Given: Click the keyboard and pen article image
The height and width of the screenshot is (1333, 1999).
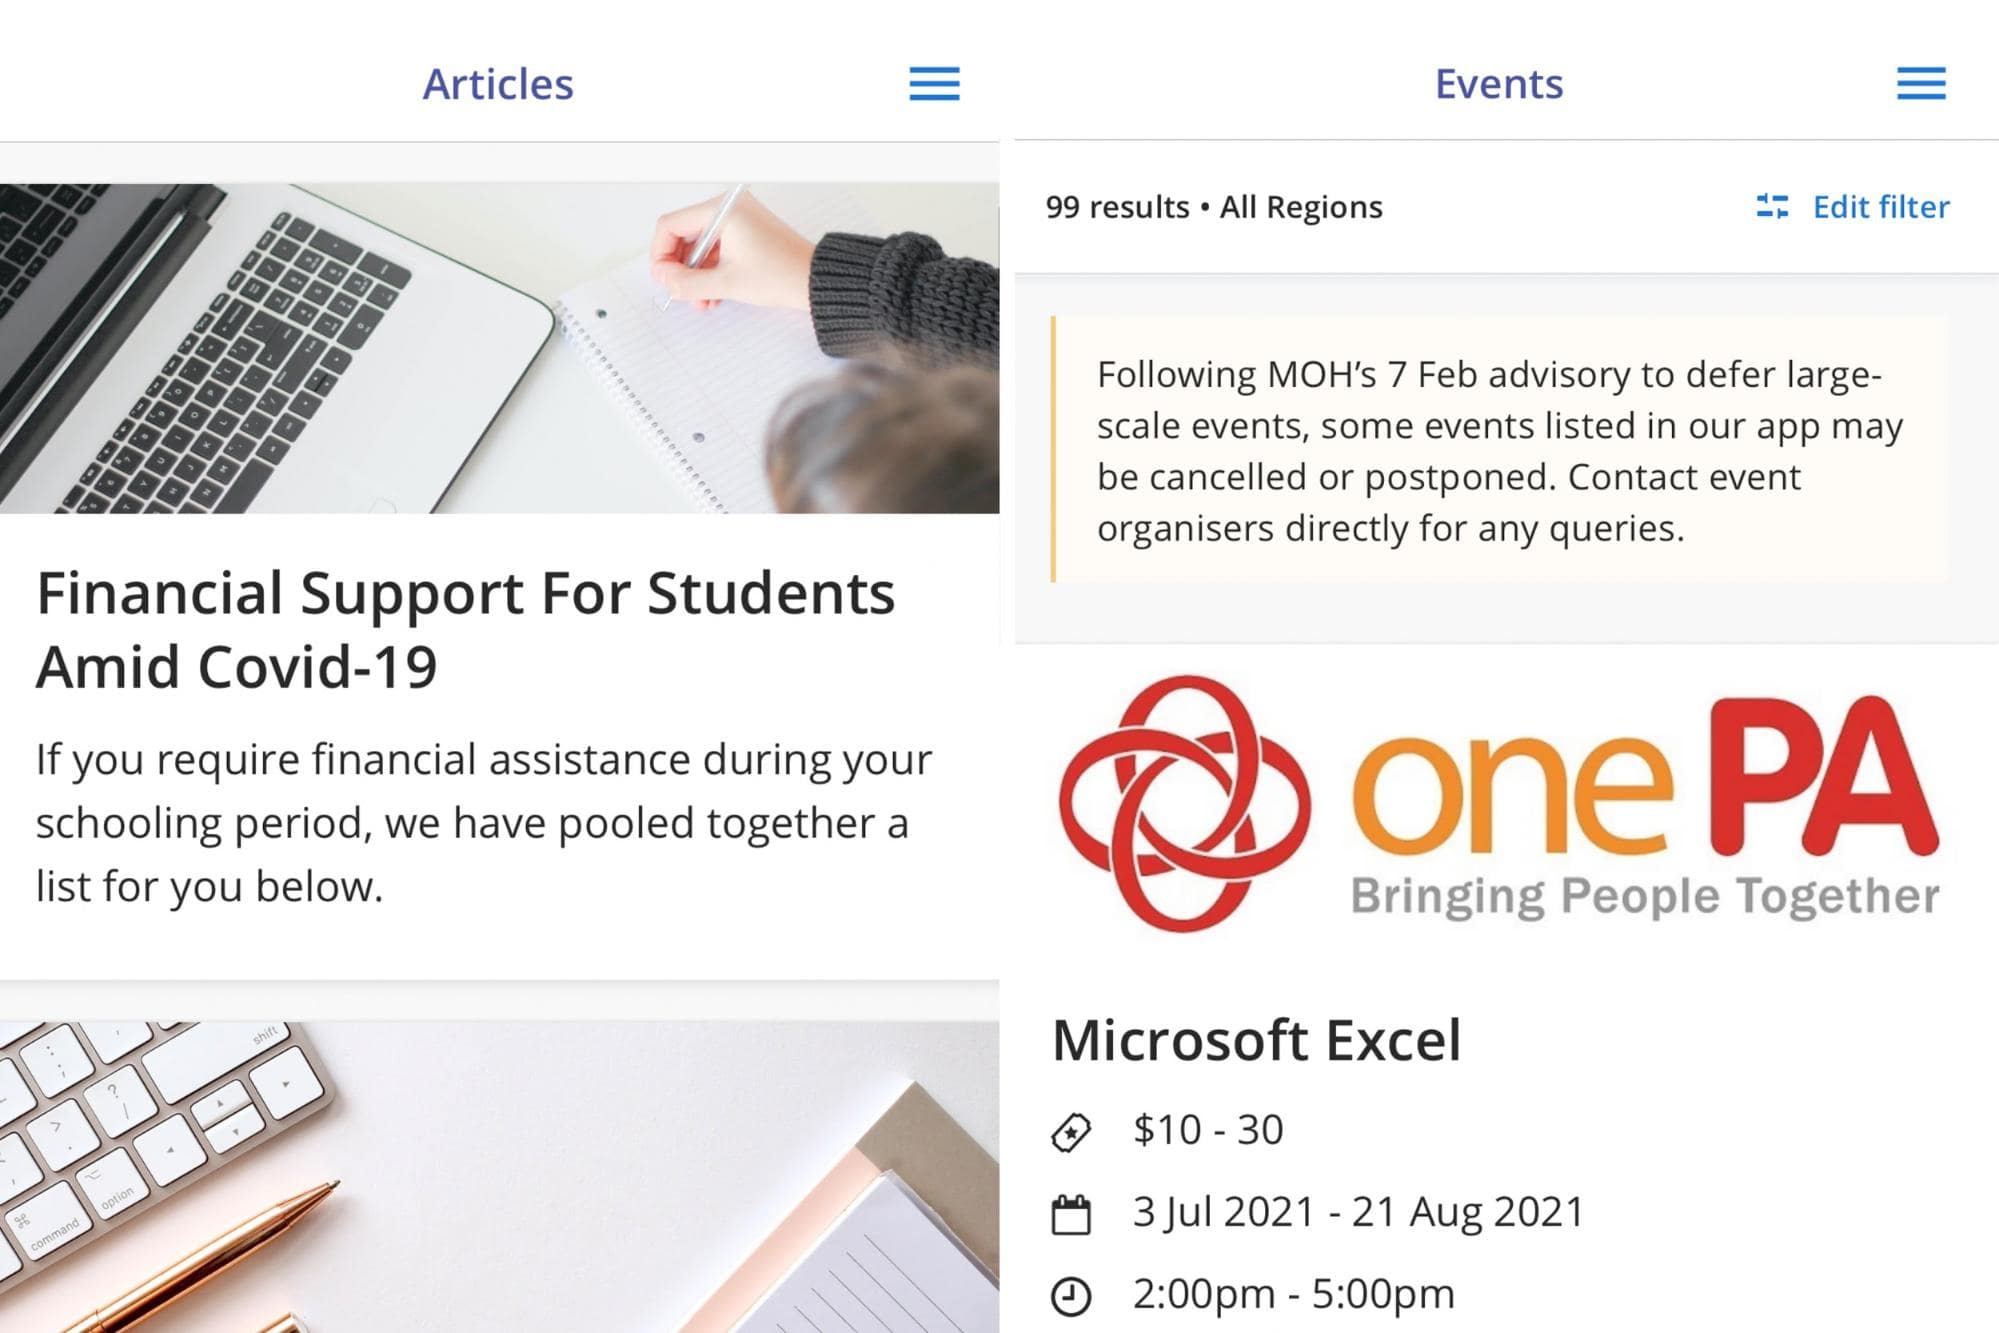Looking at the screenshot, I should click(x=499, y=1176).
